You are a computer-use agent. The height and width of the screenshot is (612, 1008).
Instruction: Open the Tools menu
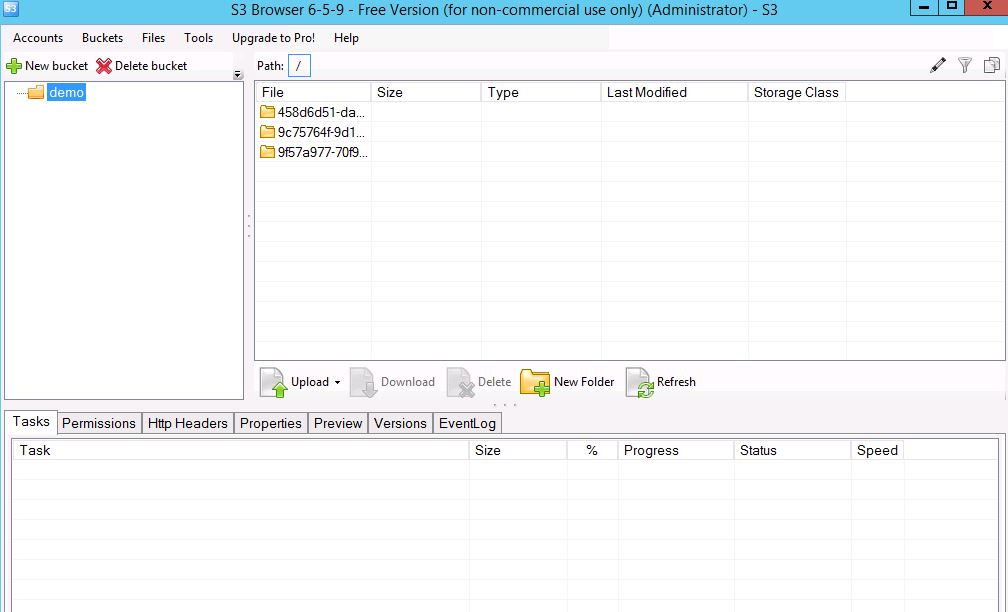(x=198, y=38)
